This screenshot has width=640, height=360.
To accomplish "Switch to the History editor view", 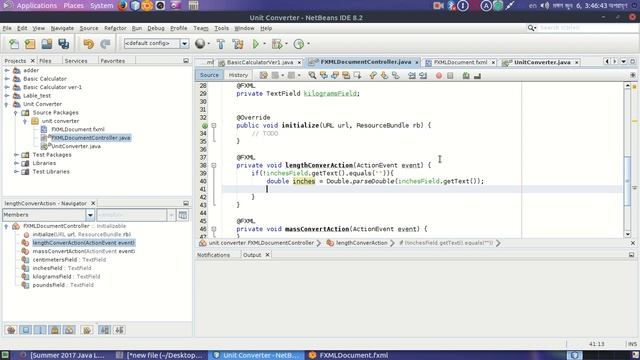I will [238, 75].
